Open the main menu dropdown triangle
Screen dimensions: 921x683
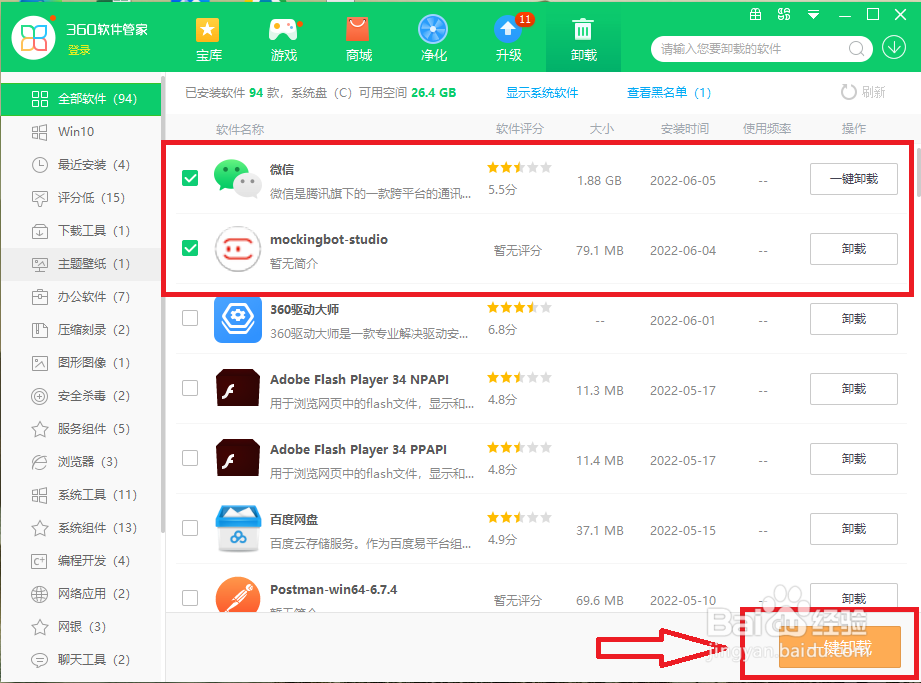pyautogui.click(x=814, y=15)
